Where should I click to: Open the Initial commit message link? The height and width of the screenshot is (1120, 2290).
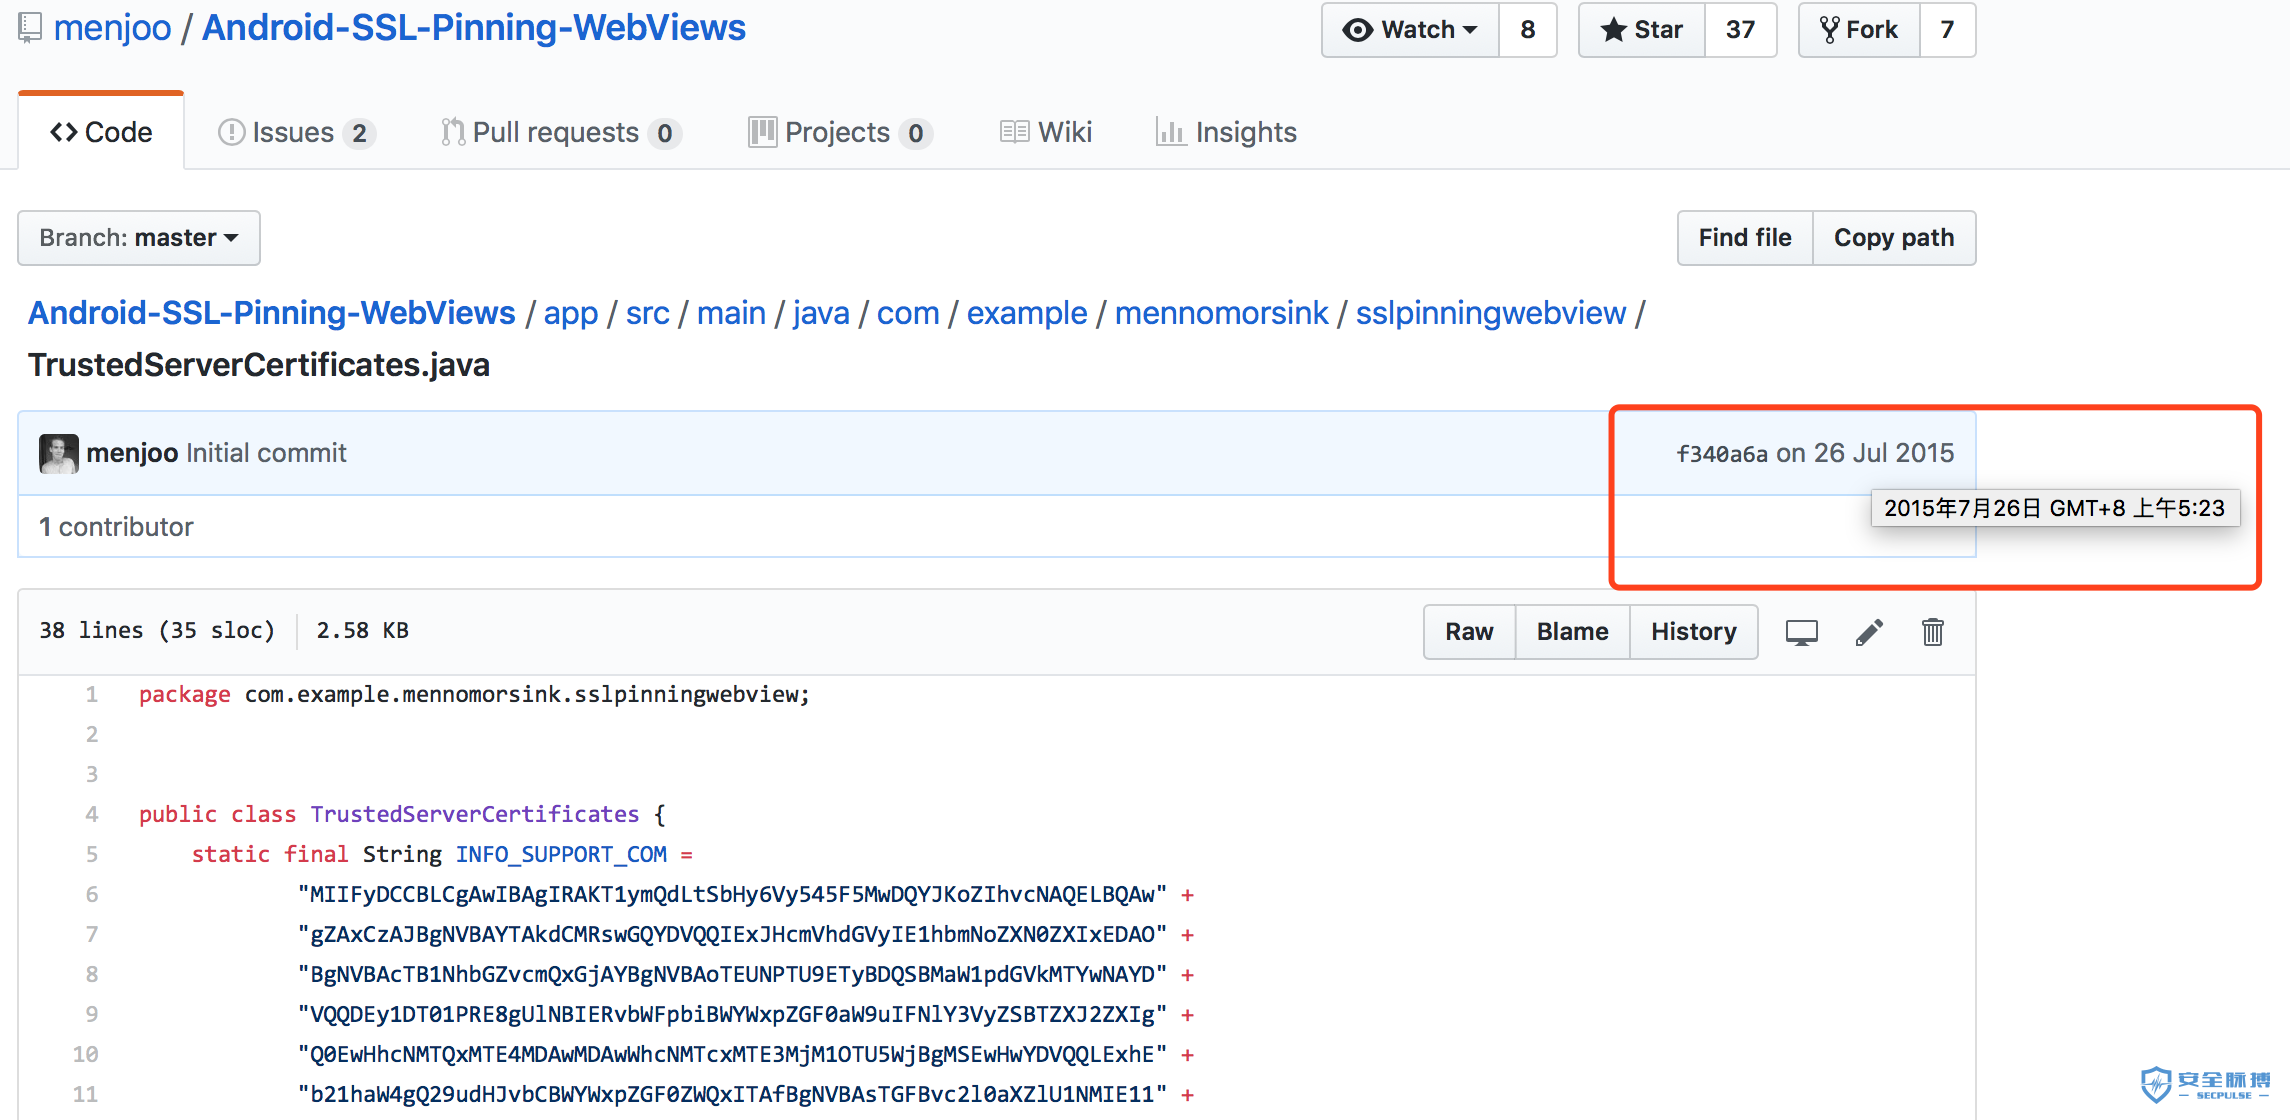click(x=266, y=453)
